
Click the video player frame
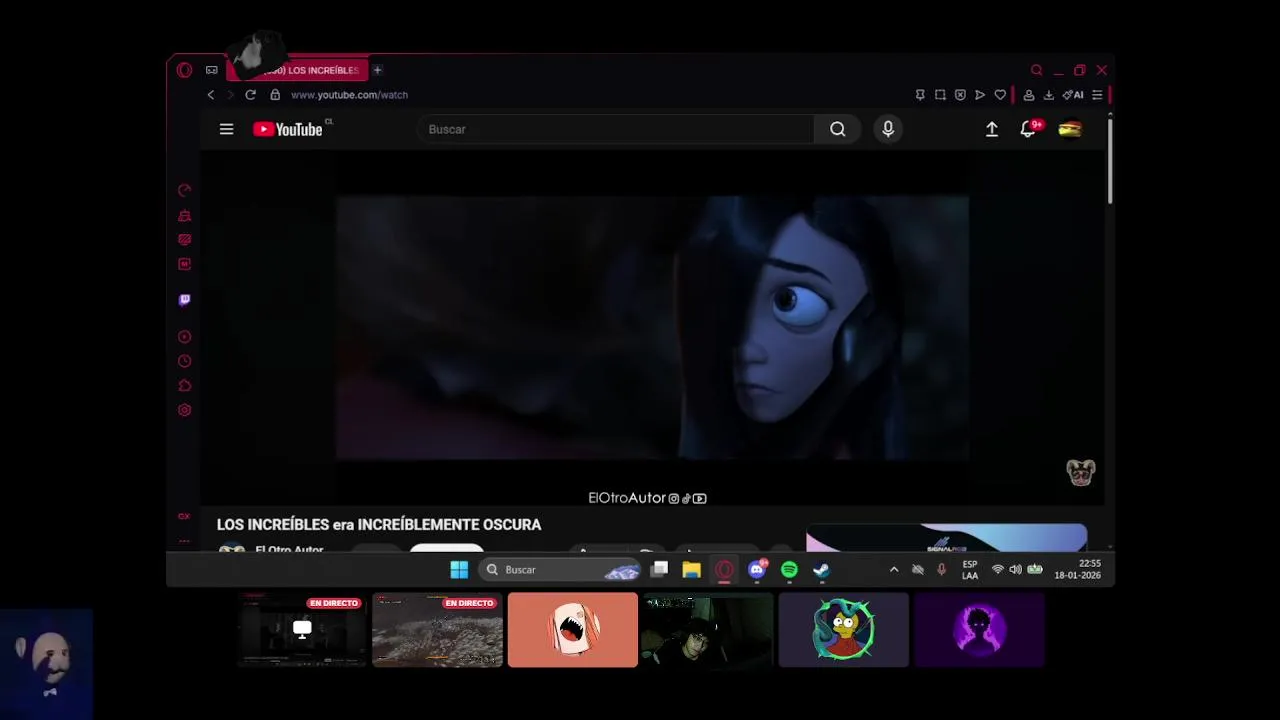(x=652, y=328)
